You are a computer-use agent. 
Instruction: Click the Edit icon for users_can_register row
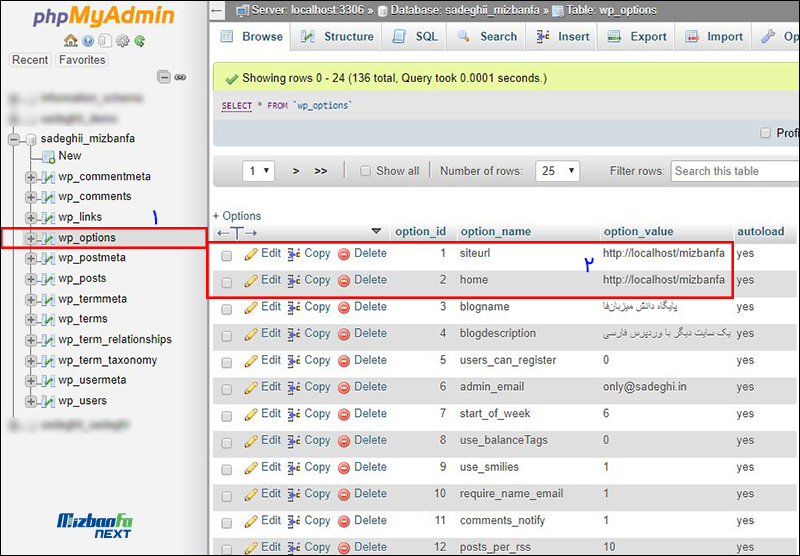[x=251, y=361]
